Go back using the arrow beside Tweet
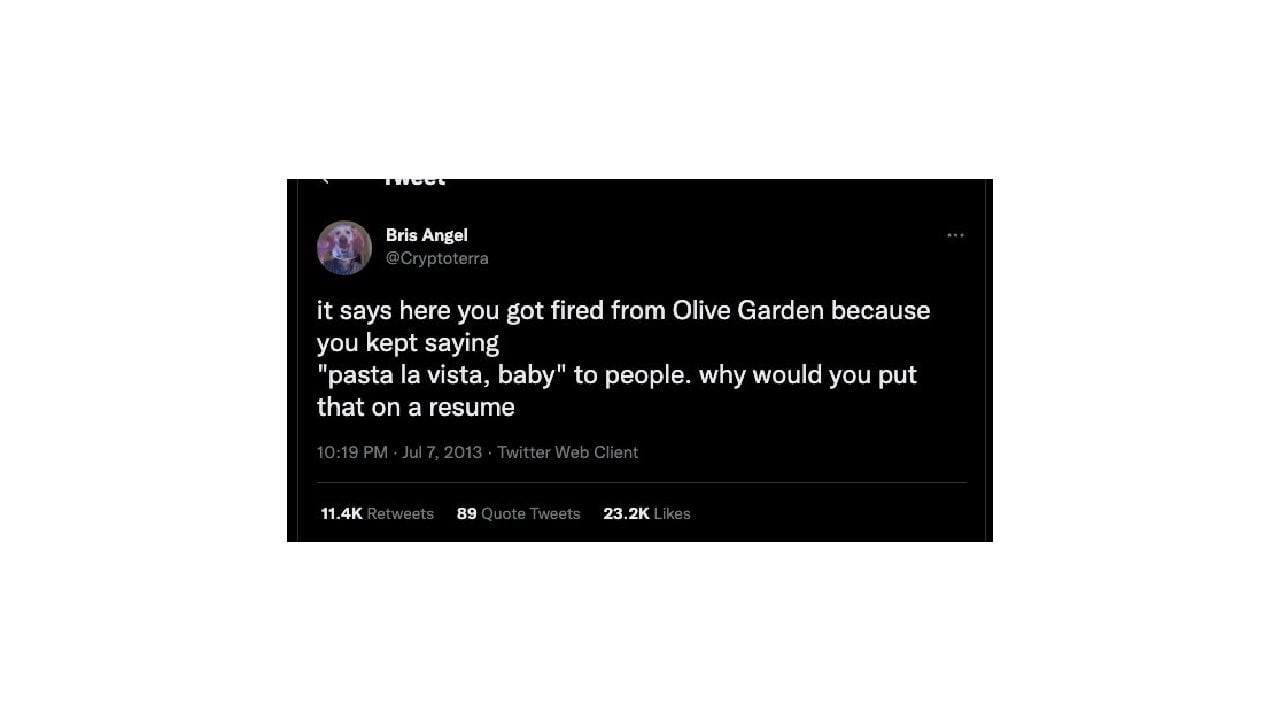Screen dimensions: 1280x720 325,181
